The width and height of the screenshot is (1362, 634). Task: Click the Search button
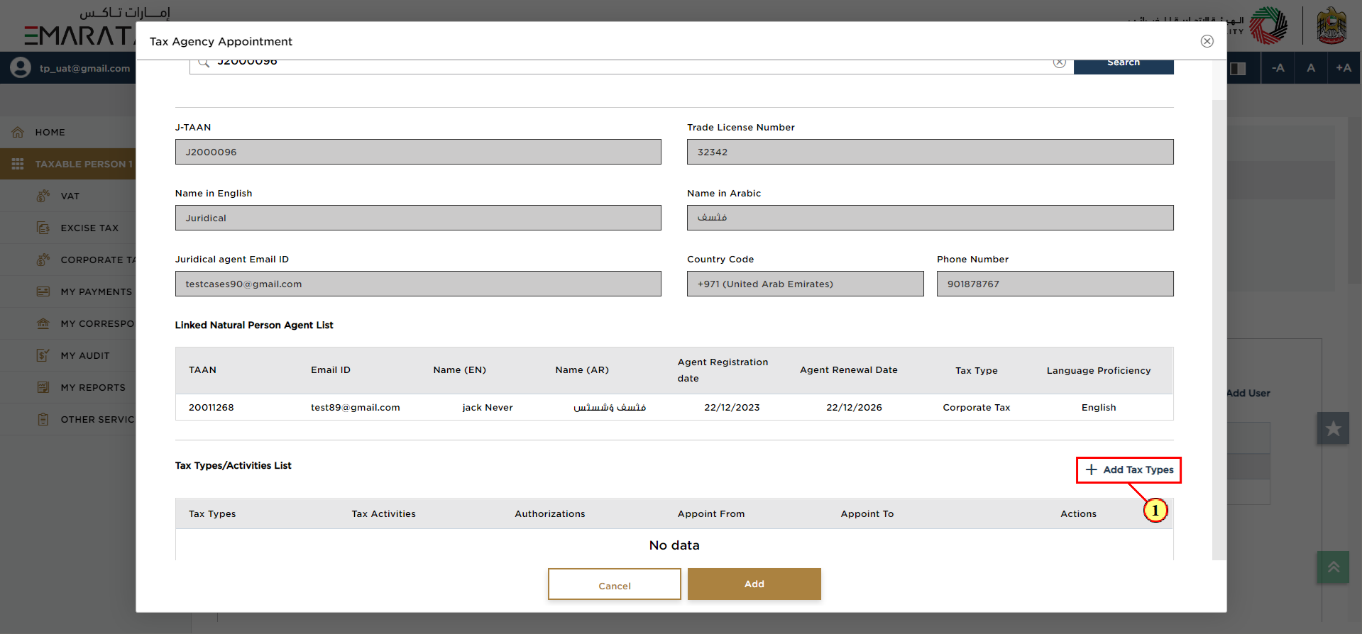pyautogui.click(x=1123, y=63)
